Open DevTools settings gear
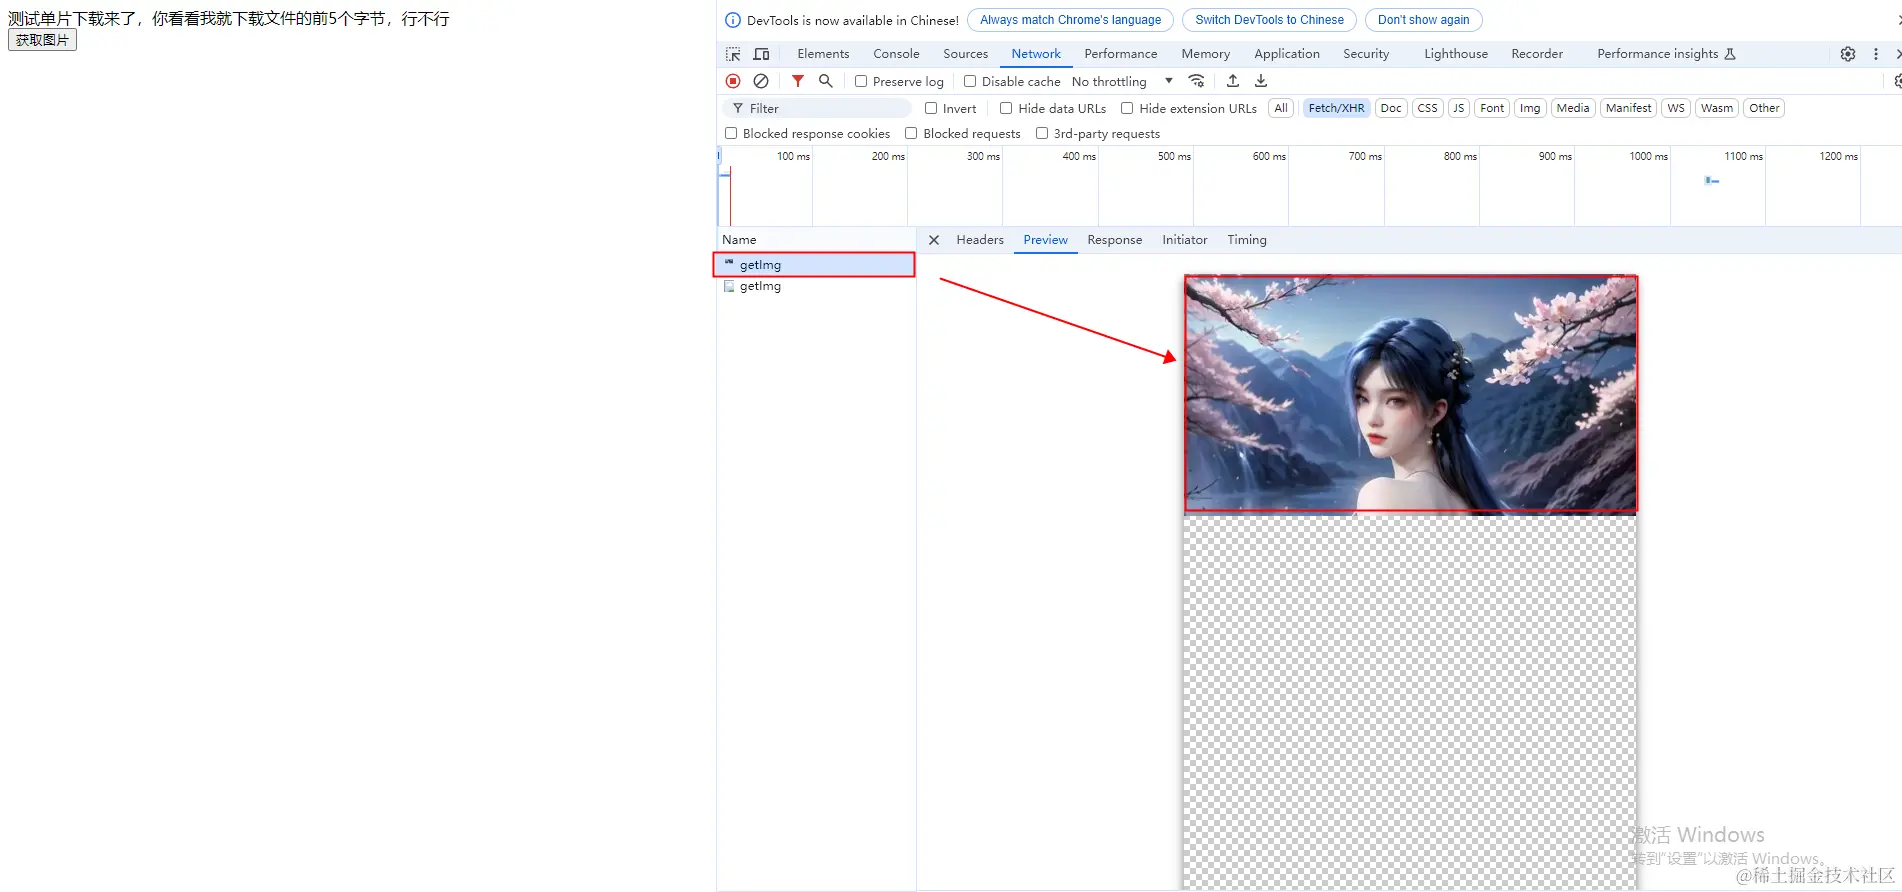The image size is (1902, 892). 1848,54
